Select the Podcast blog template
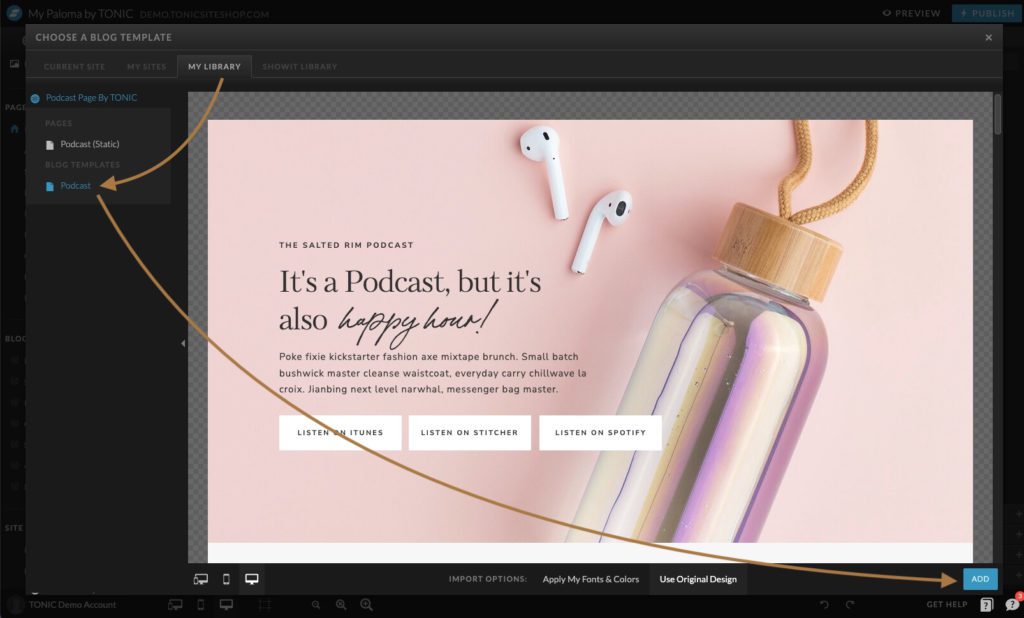 click(x=75, y=186)
